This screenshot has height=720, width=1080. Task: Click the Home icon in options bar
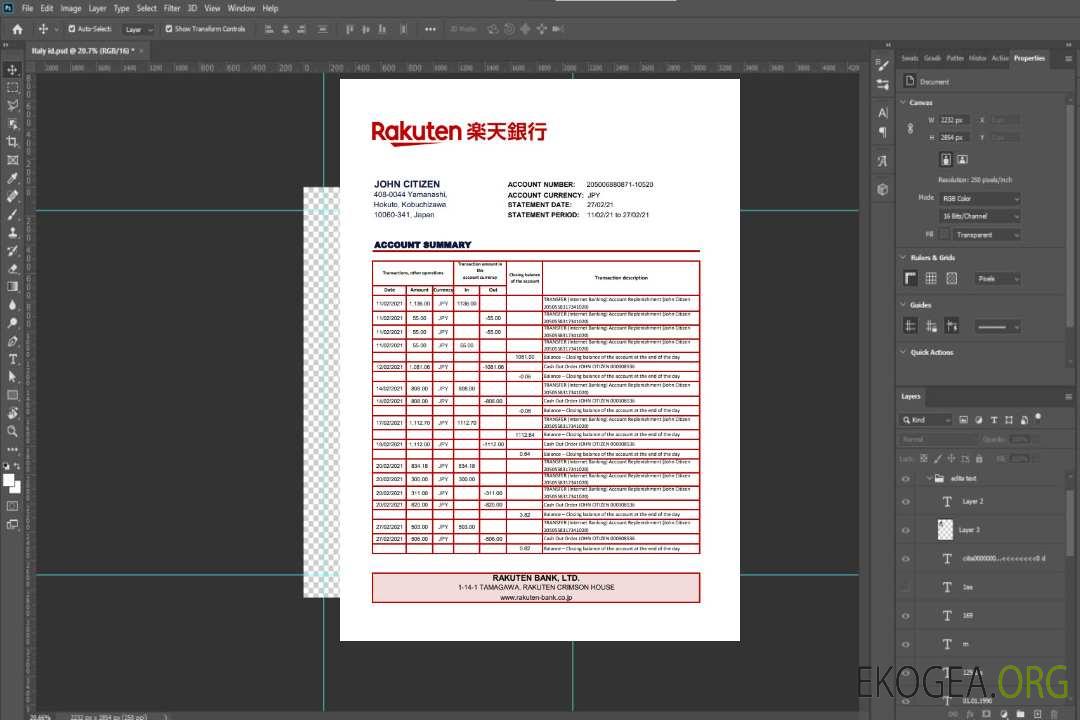coord(17,29)
